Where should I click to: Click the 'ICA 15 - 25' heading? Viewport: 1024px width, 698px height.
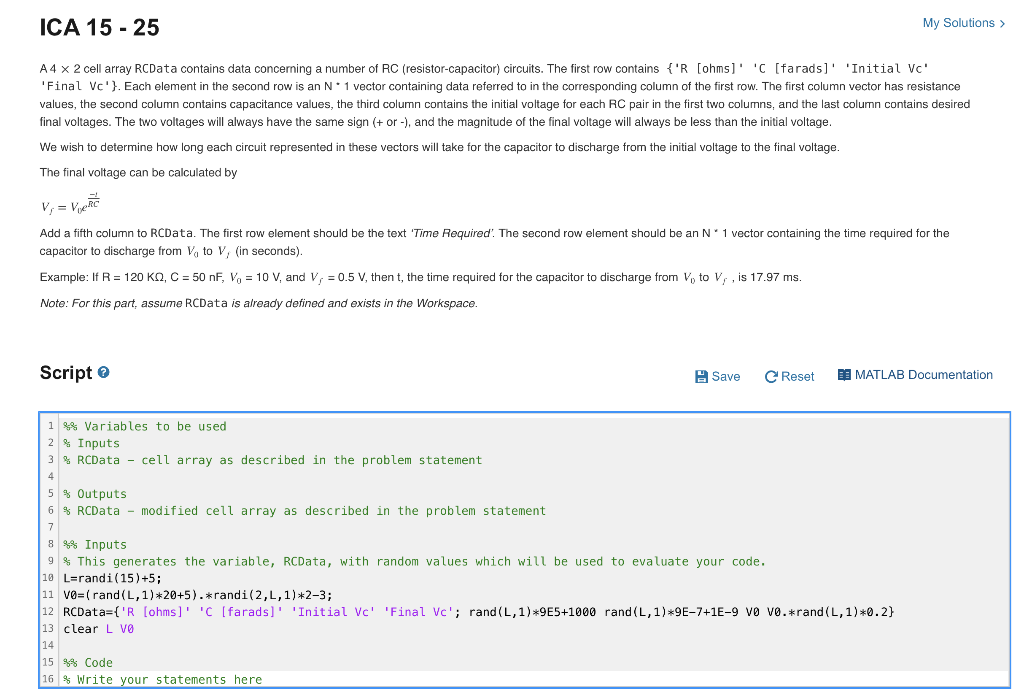tap(99, 27)
